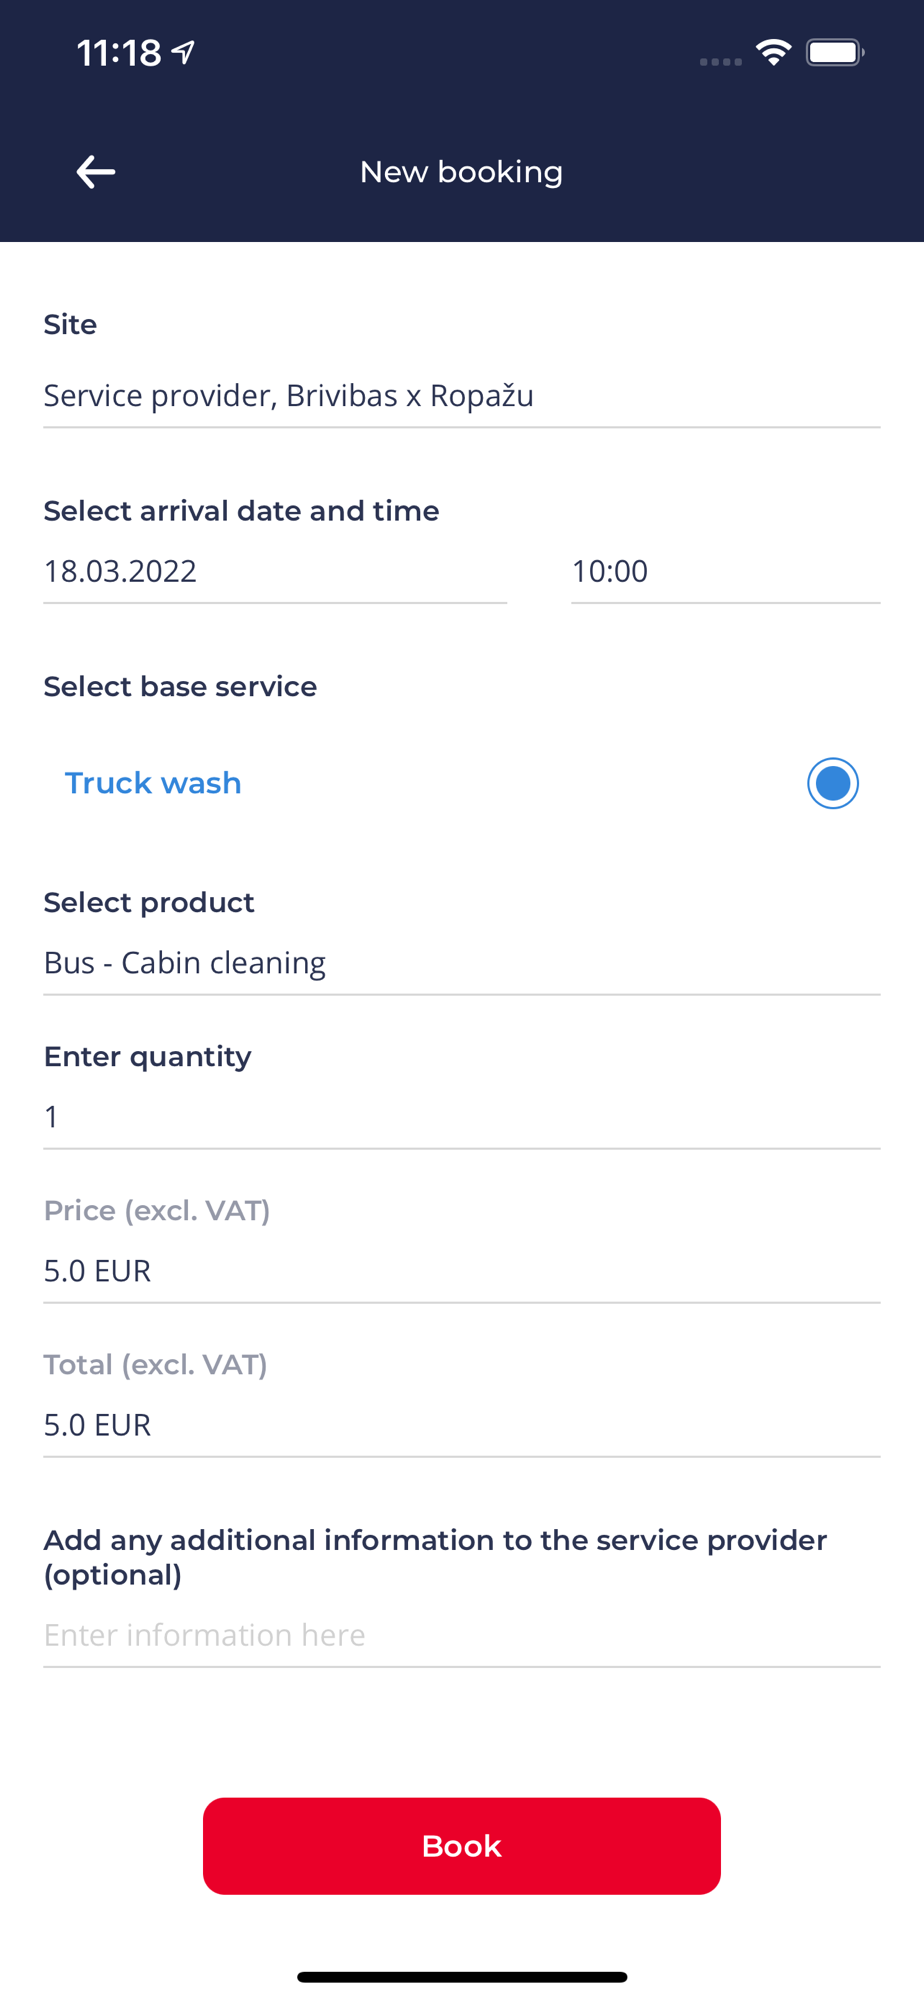Image resolution: width=924 pixels, height=2000 pixels.
Task: Open the arrival time picker showing 10:00
Action: point(724,571)
